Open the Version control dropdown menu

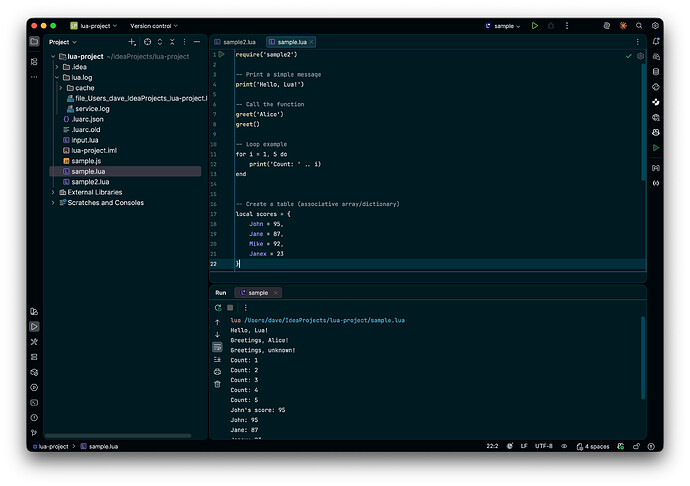[x=153, y=26]
